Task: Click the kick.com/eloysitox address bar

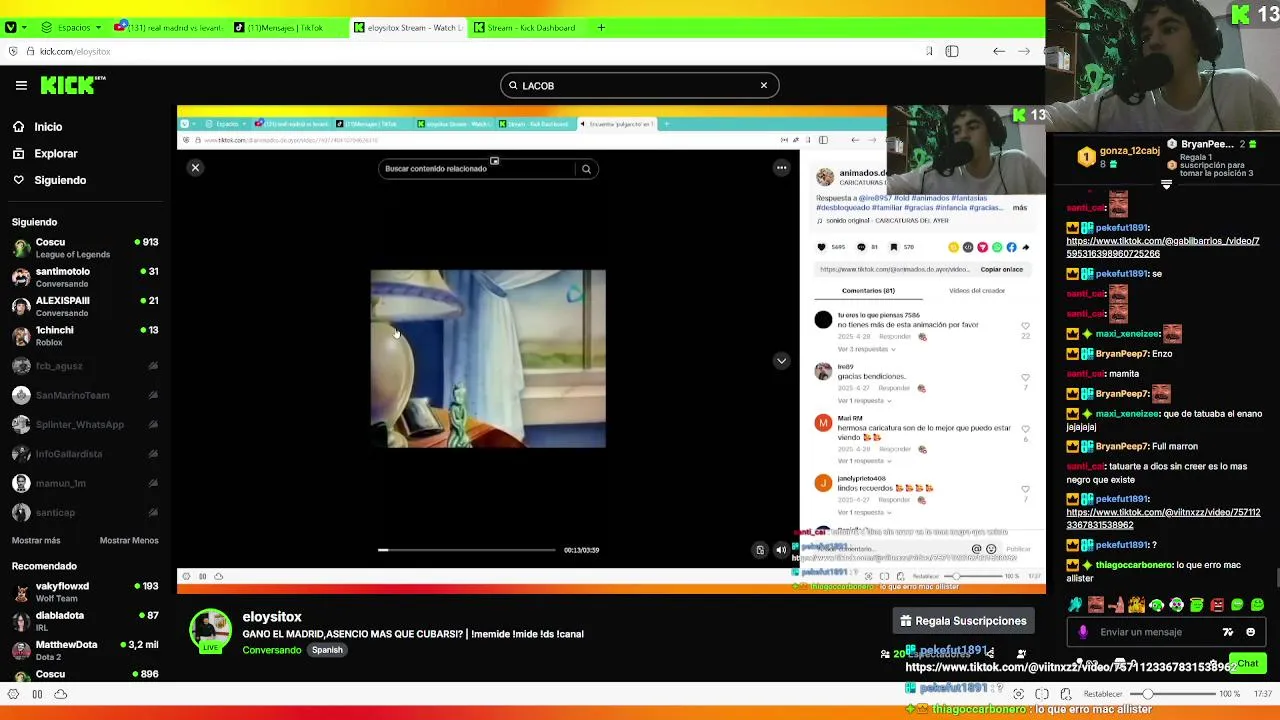Action: click(x=75, y=51)
